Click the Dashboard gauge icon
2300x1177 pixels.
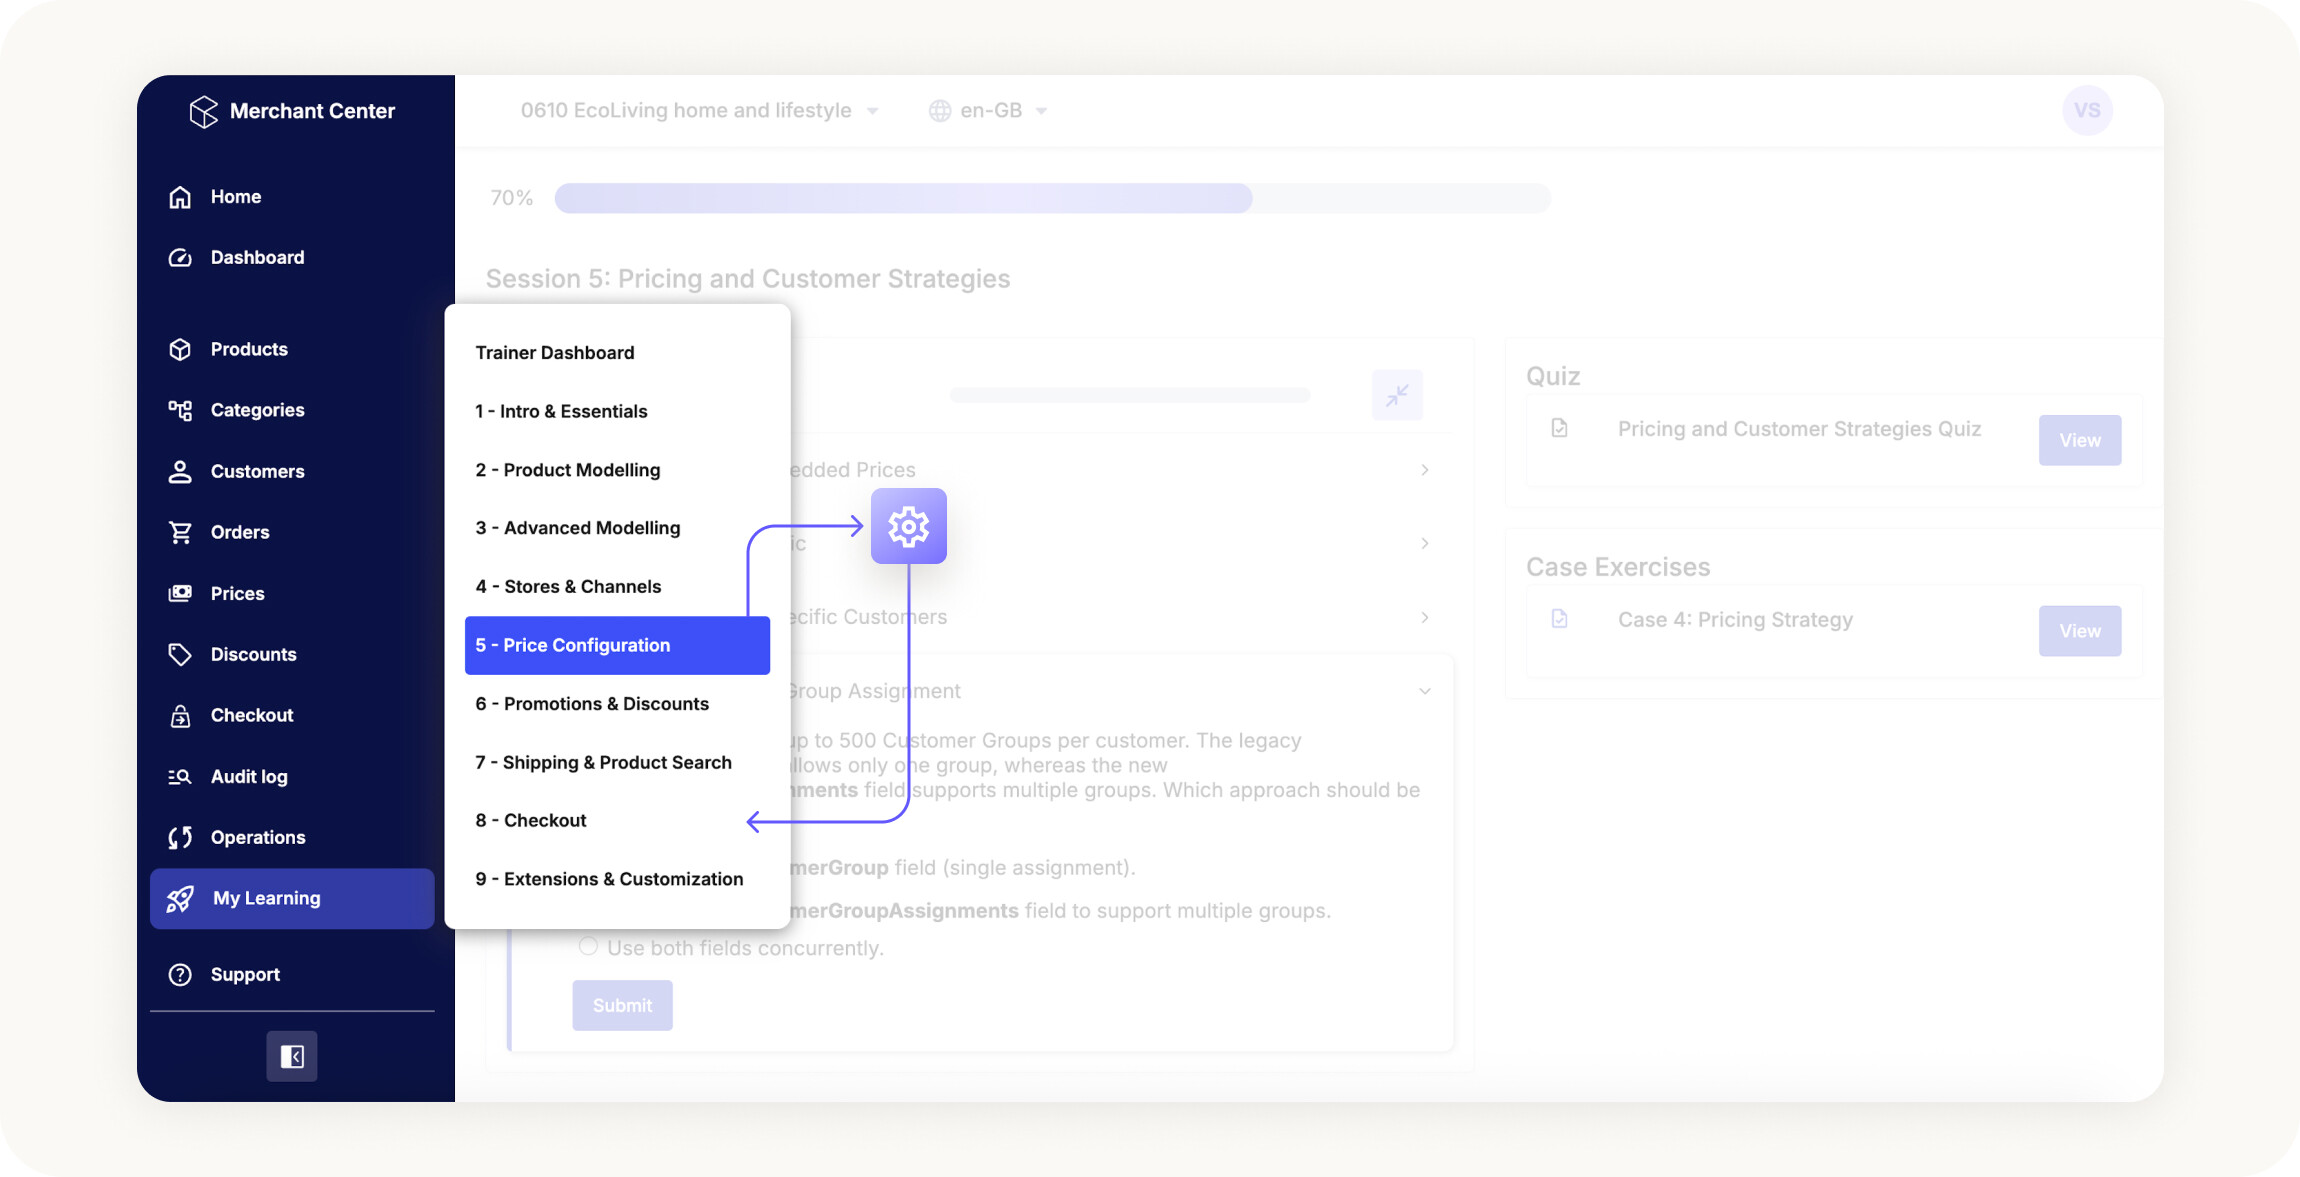pyautogui.click(x=180, y=258)
